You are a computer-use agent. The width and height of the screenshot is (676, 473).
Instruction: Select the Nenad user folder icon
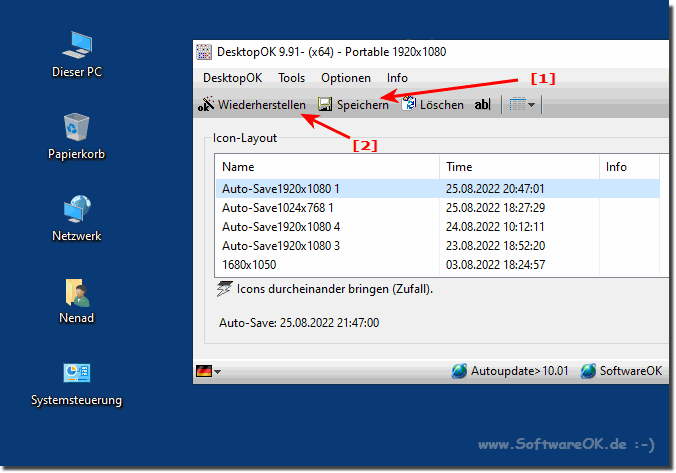(x=76, y=301)
